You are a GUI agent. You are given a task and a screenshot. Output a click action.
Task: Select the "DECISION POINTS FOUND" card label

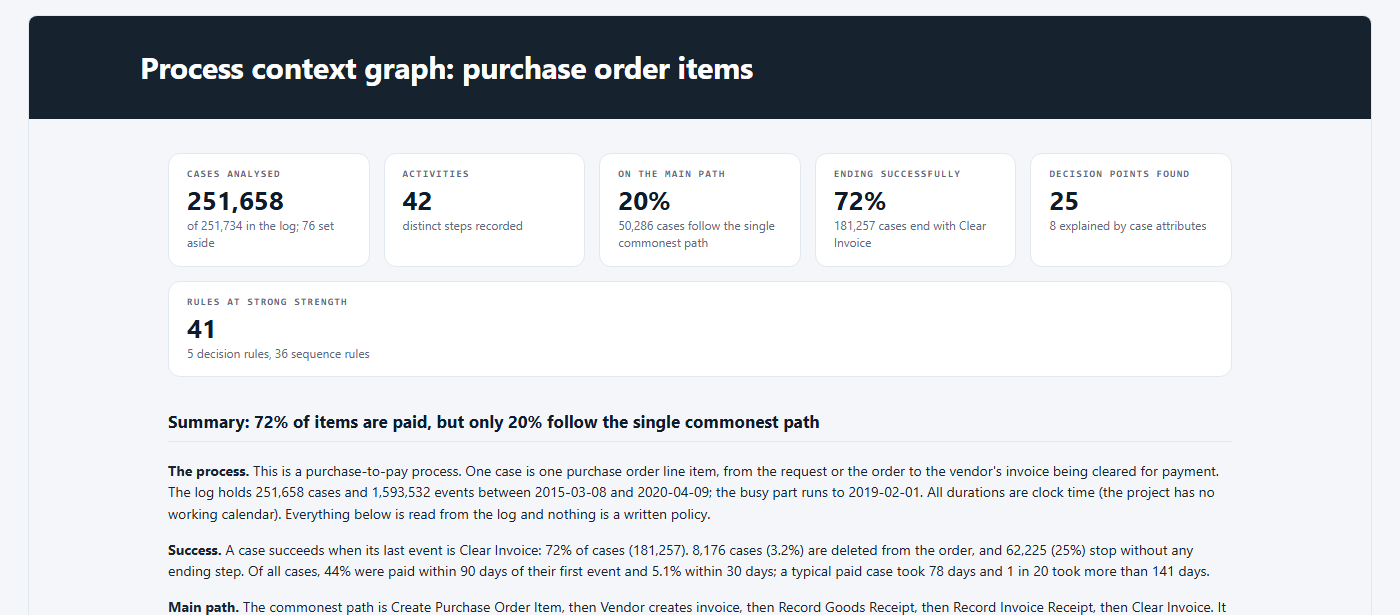coord(1119,174)
